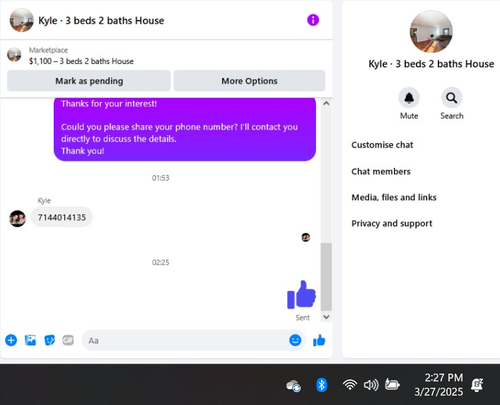The width and height of the screenshot is (500, 405).
Task: Click the chat scrollbar up arrow
Action: [x=326, y=104]
